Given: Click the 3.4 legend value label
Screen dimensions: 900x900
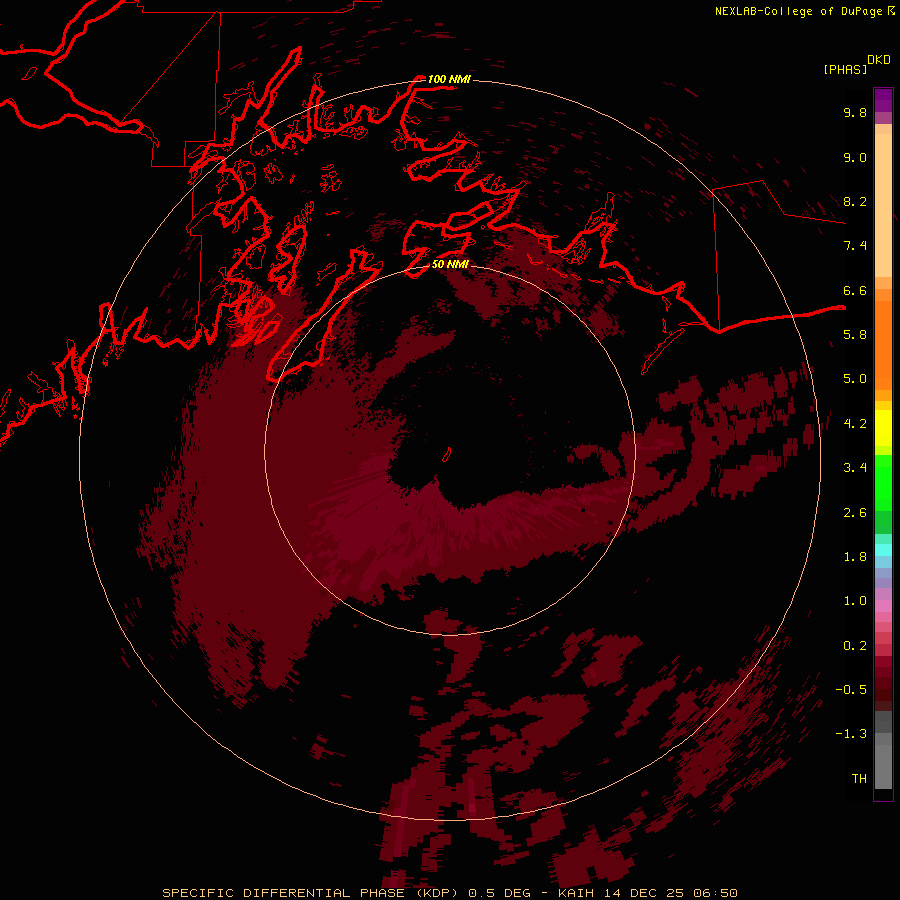Looking at the screenshot, I should point(855,468).
